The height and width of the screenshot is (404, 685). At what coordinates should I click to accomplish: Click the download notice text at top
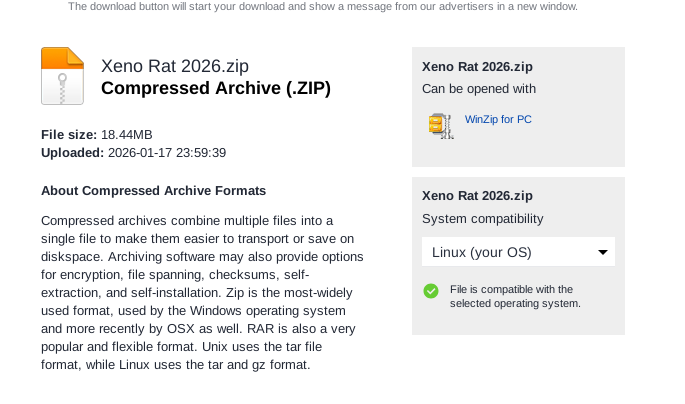322,6
